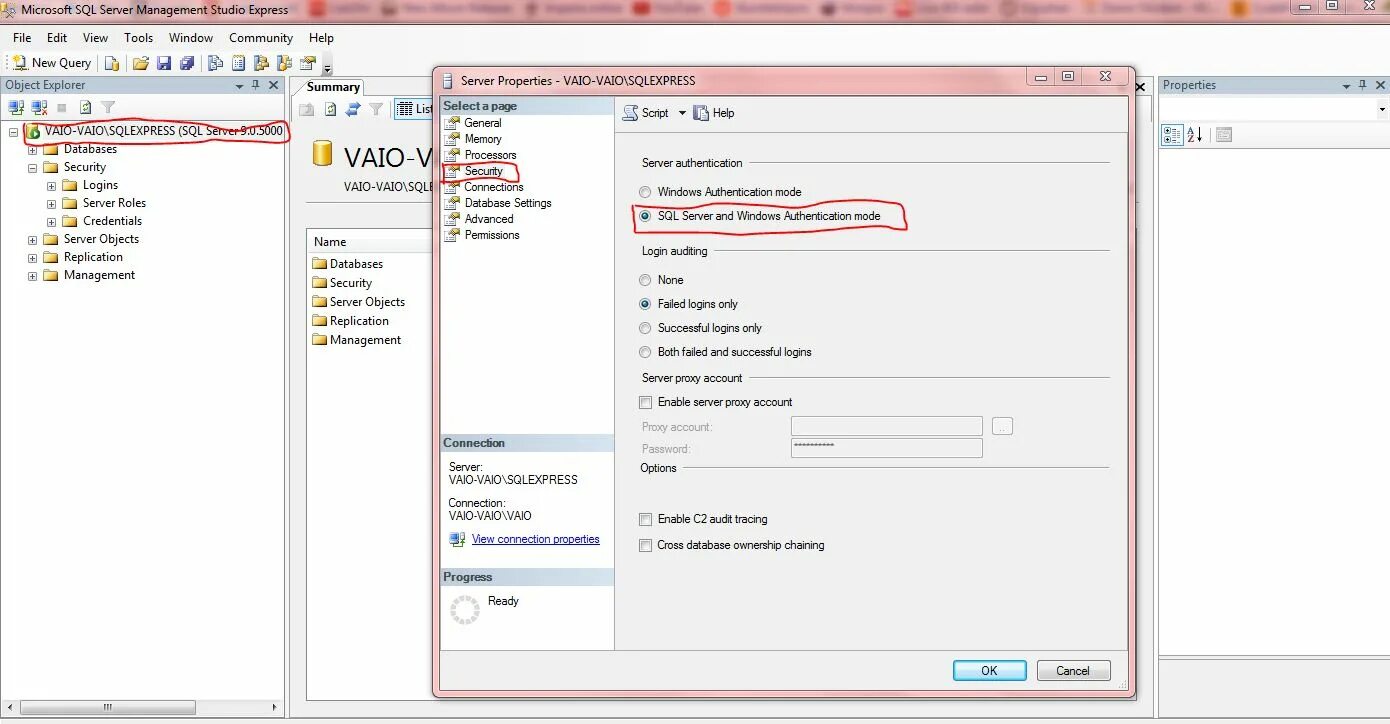This screenshot has height=724, width=1390.
Task: Open the File menu
Action: point(22,38)
